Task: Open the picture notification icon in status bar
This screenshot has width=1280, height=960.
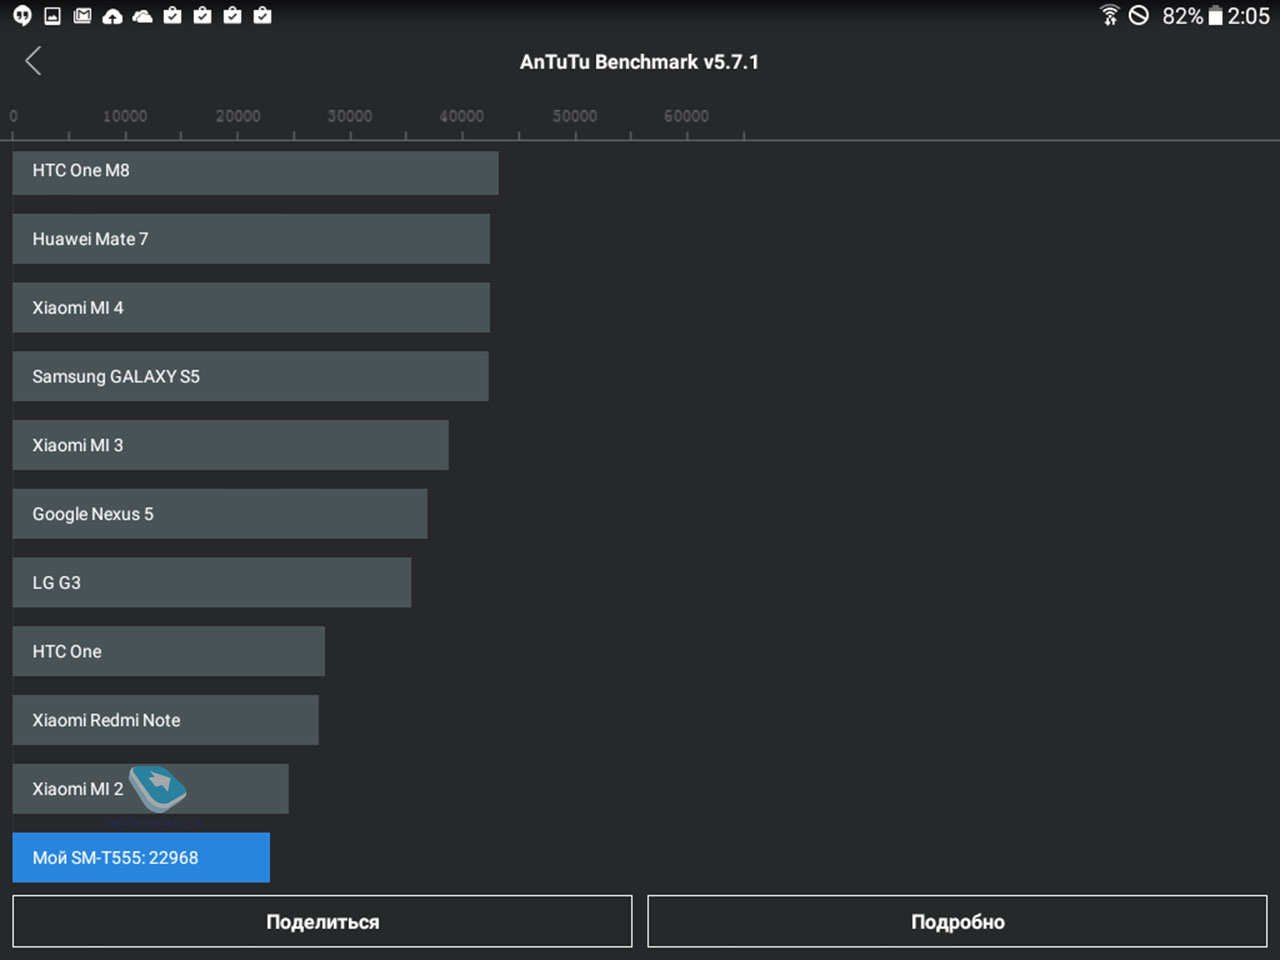Action: [x=52, y=15]
